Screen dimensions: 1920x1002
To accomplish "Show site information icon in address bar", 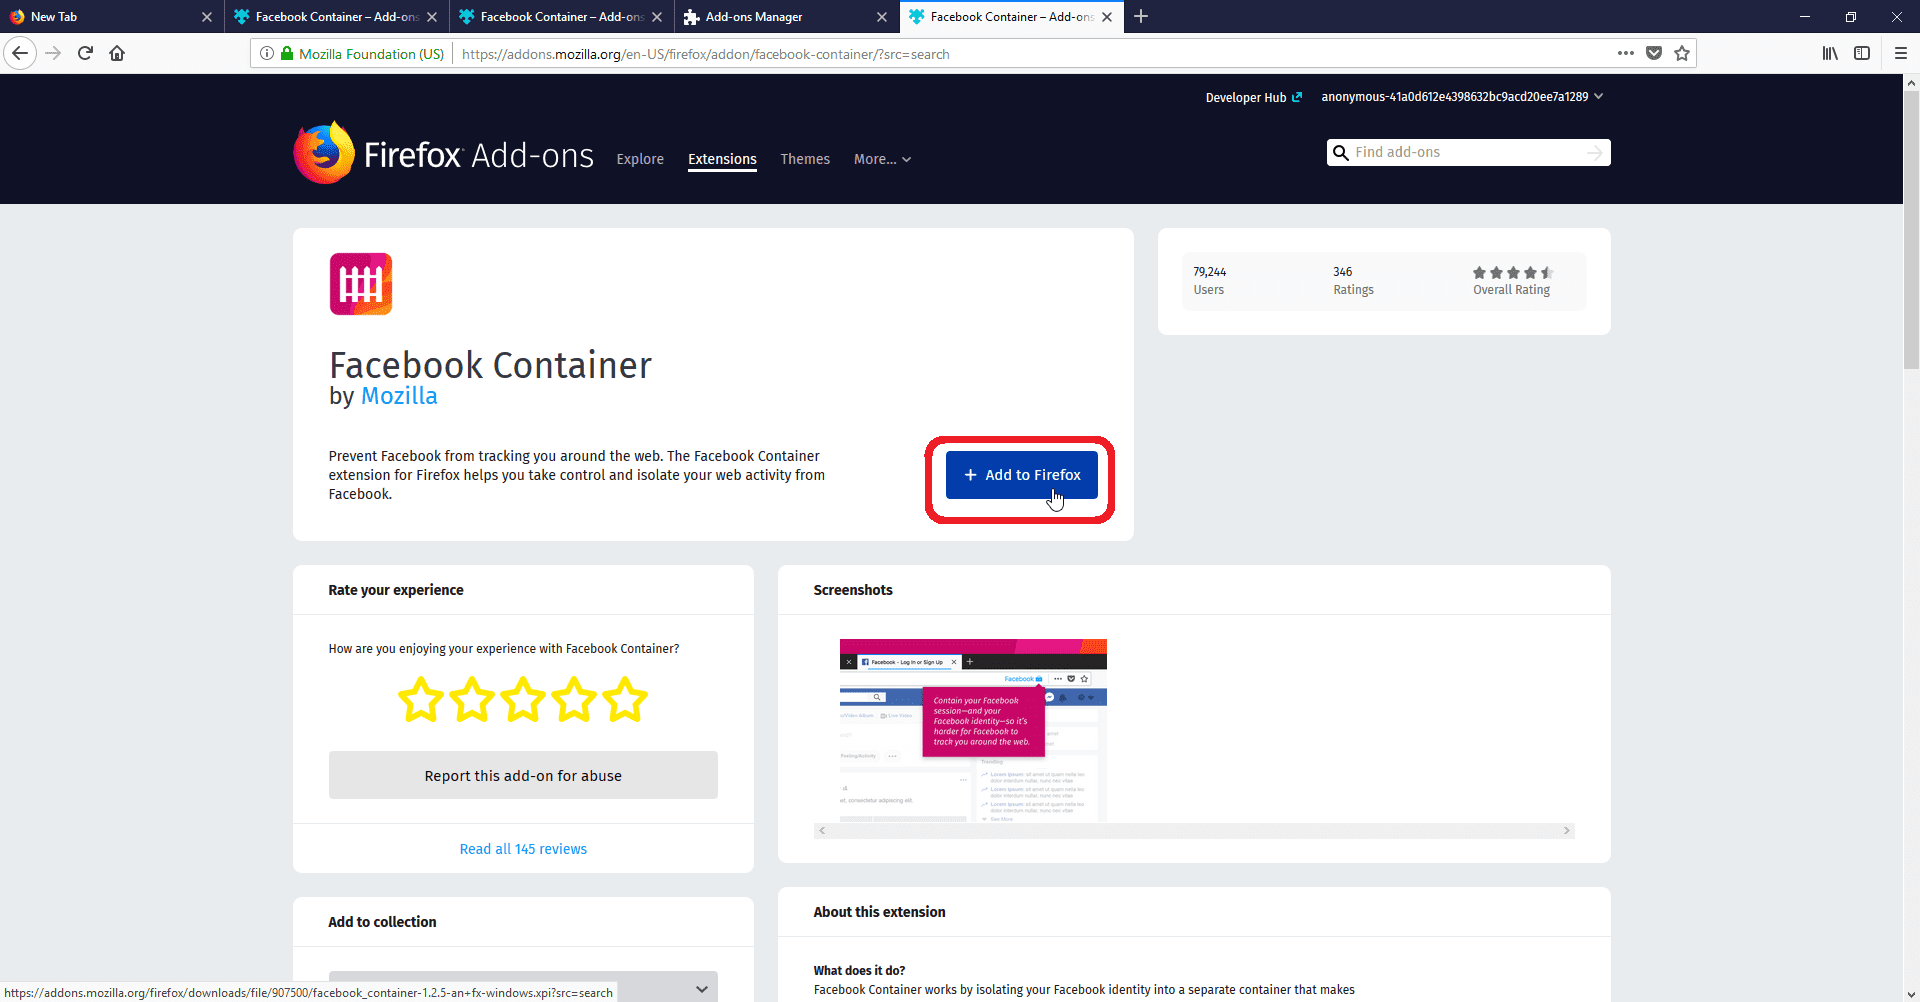I will click(267, 53).
